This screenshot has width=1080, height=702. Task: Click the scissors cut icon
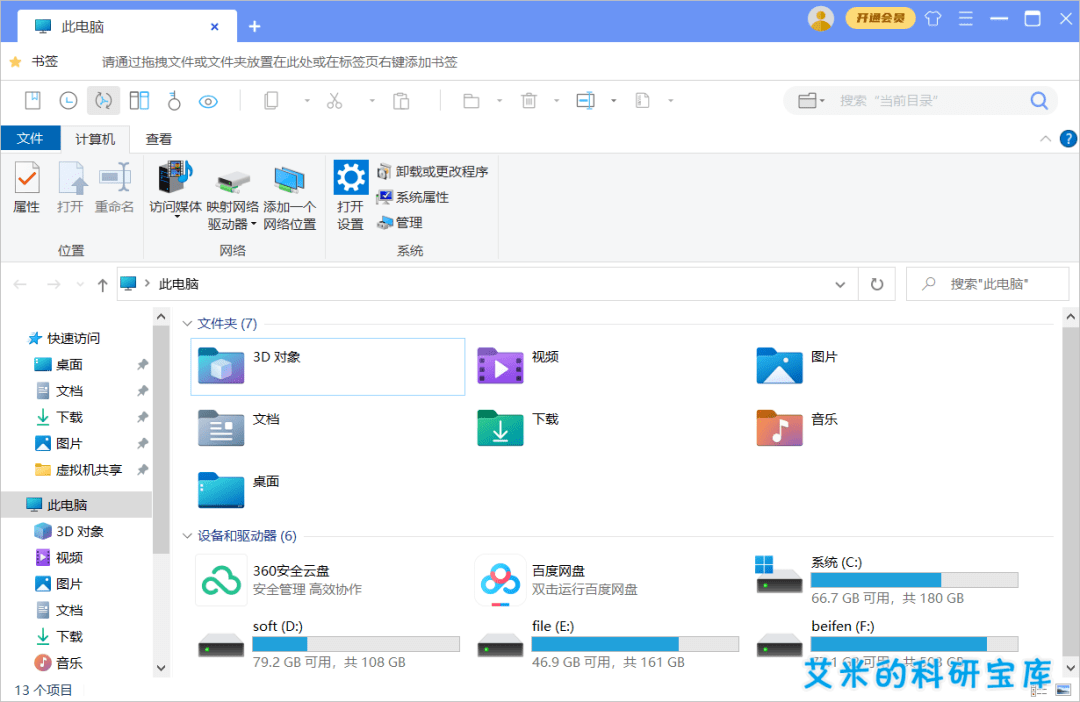point(334,101)
